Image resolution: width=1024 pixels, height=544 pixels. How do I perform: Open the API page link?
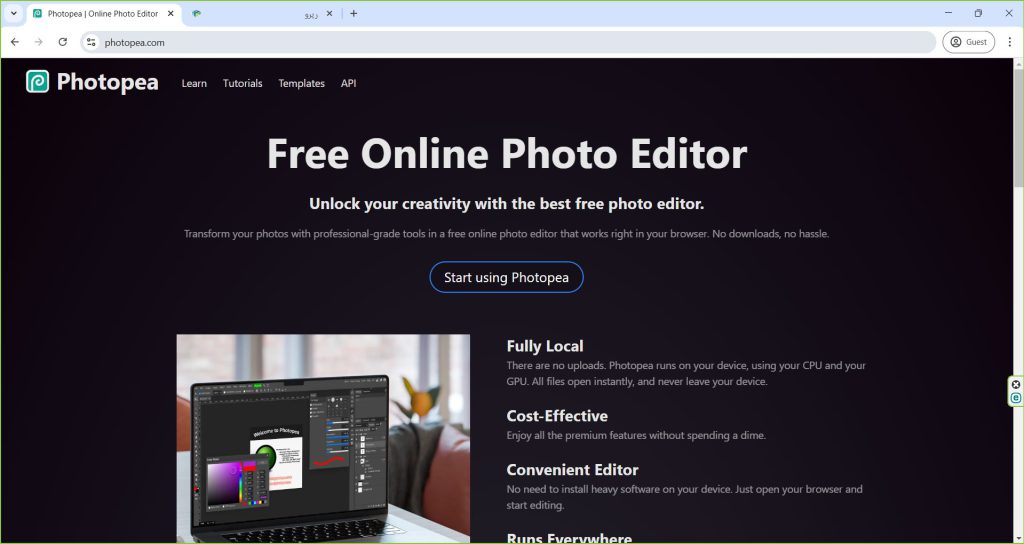pos(348,84)
